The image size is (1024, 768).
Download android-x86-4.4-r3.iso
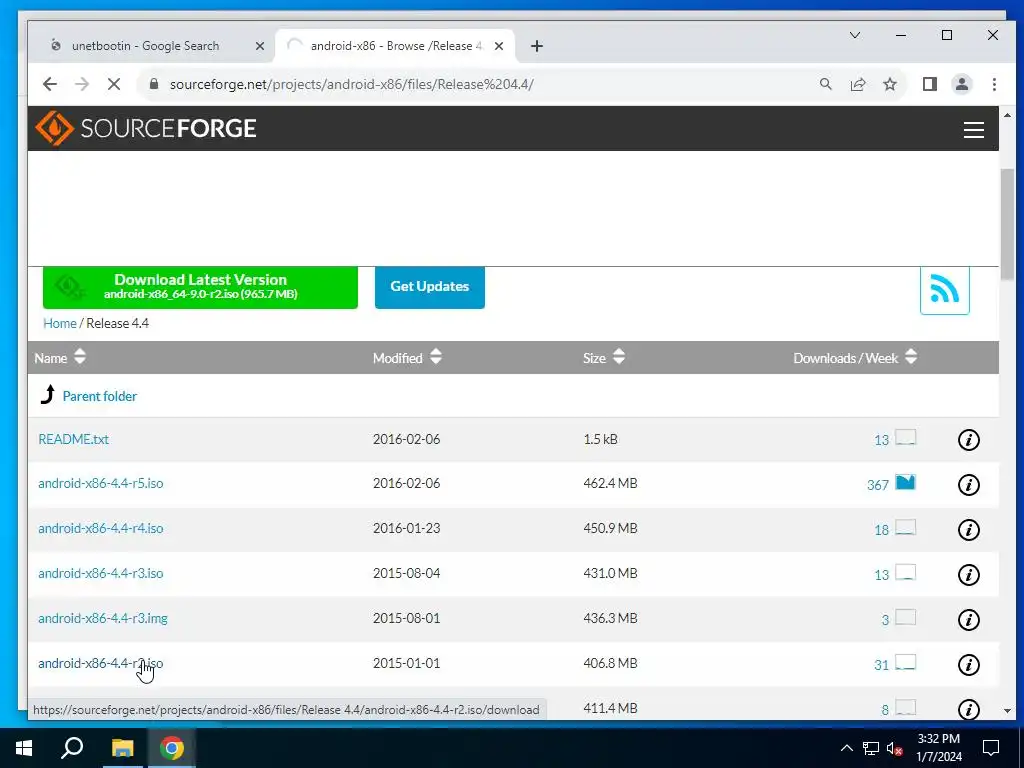[x=101, y=573]
